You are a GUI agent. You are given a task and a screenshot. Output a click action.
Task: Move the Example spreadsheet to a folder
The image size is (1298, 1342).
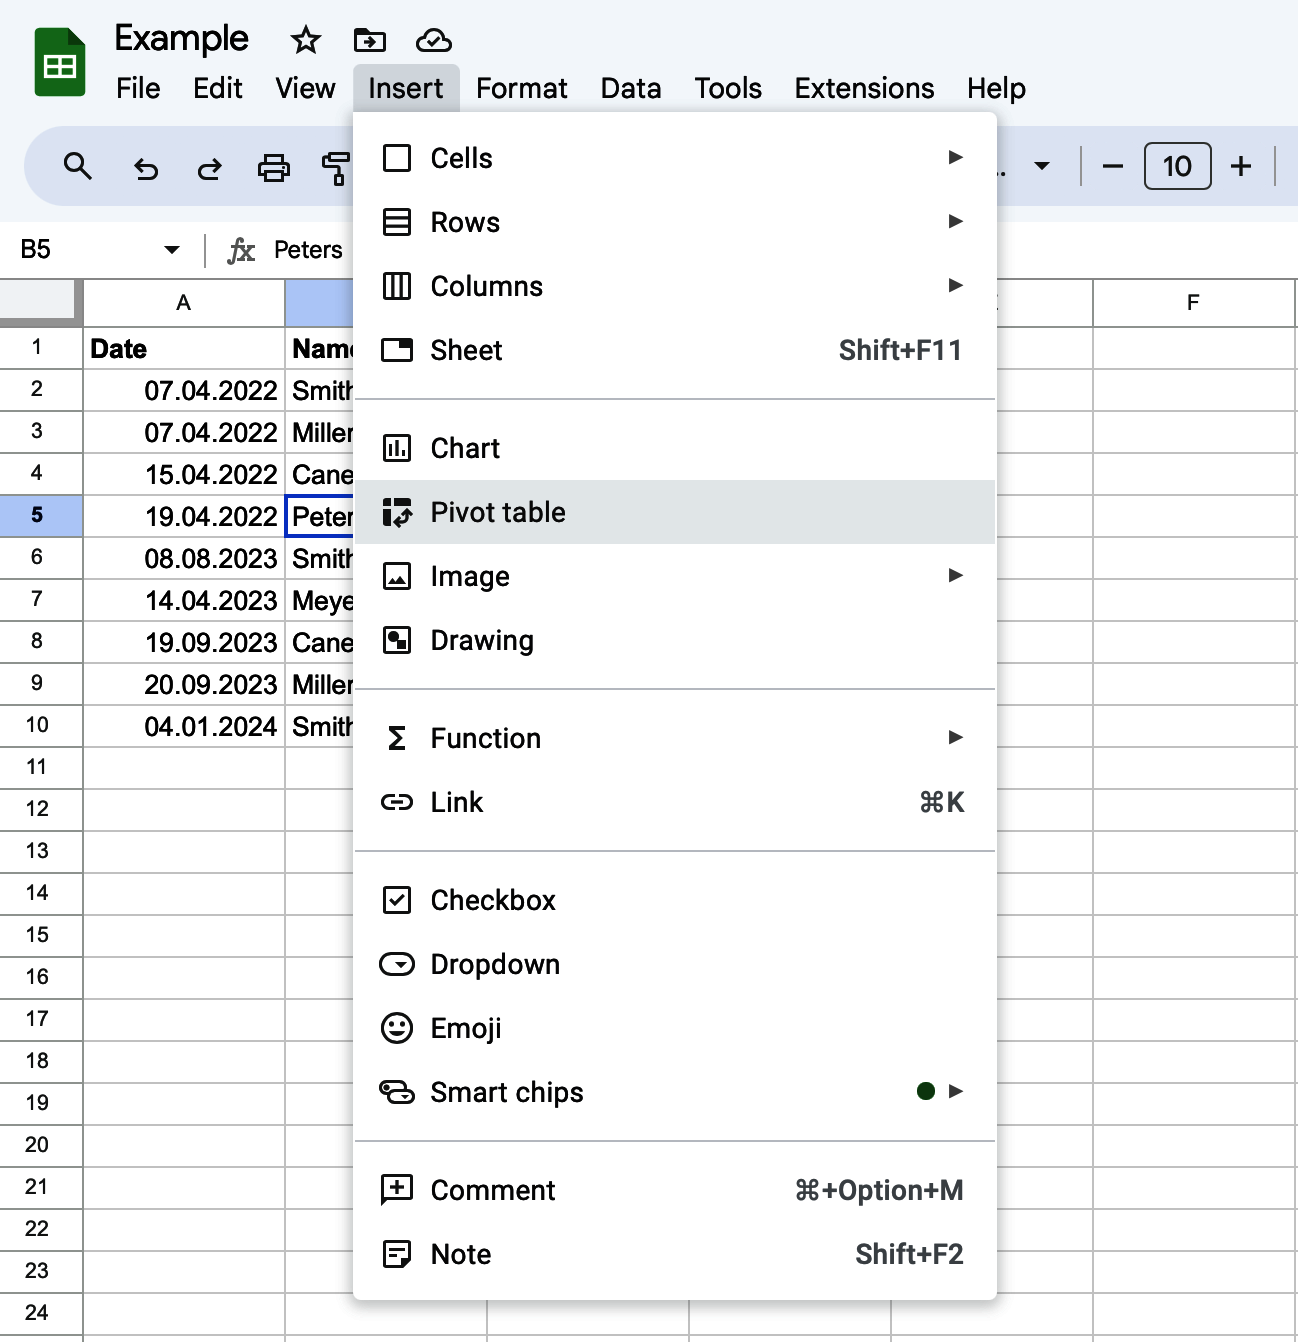click(369, 40)
